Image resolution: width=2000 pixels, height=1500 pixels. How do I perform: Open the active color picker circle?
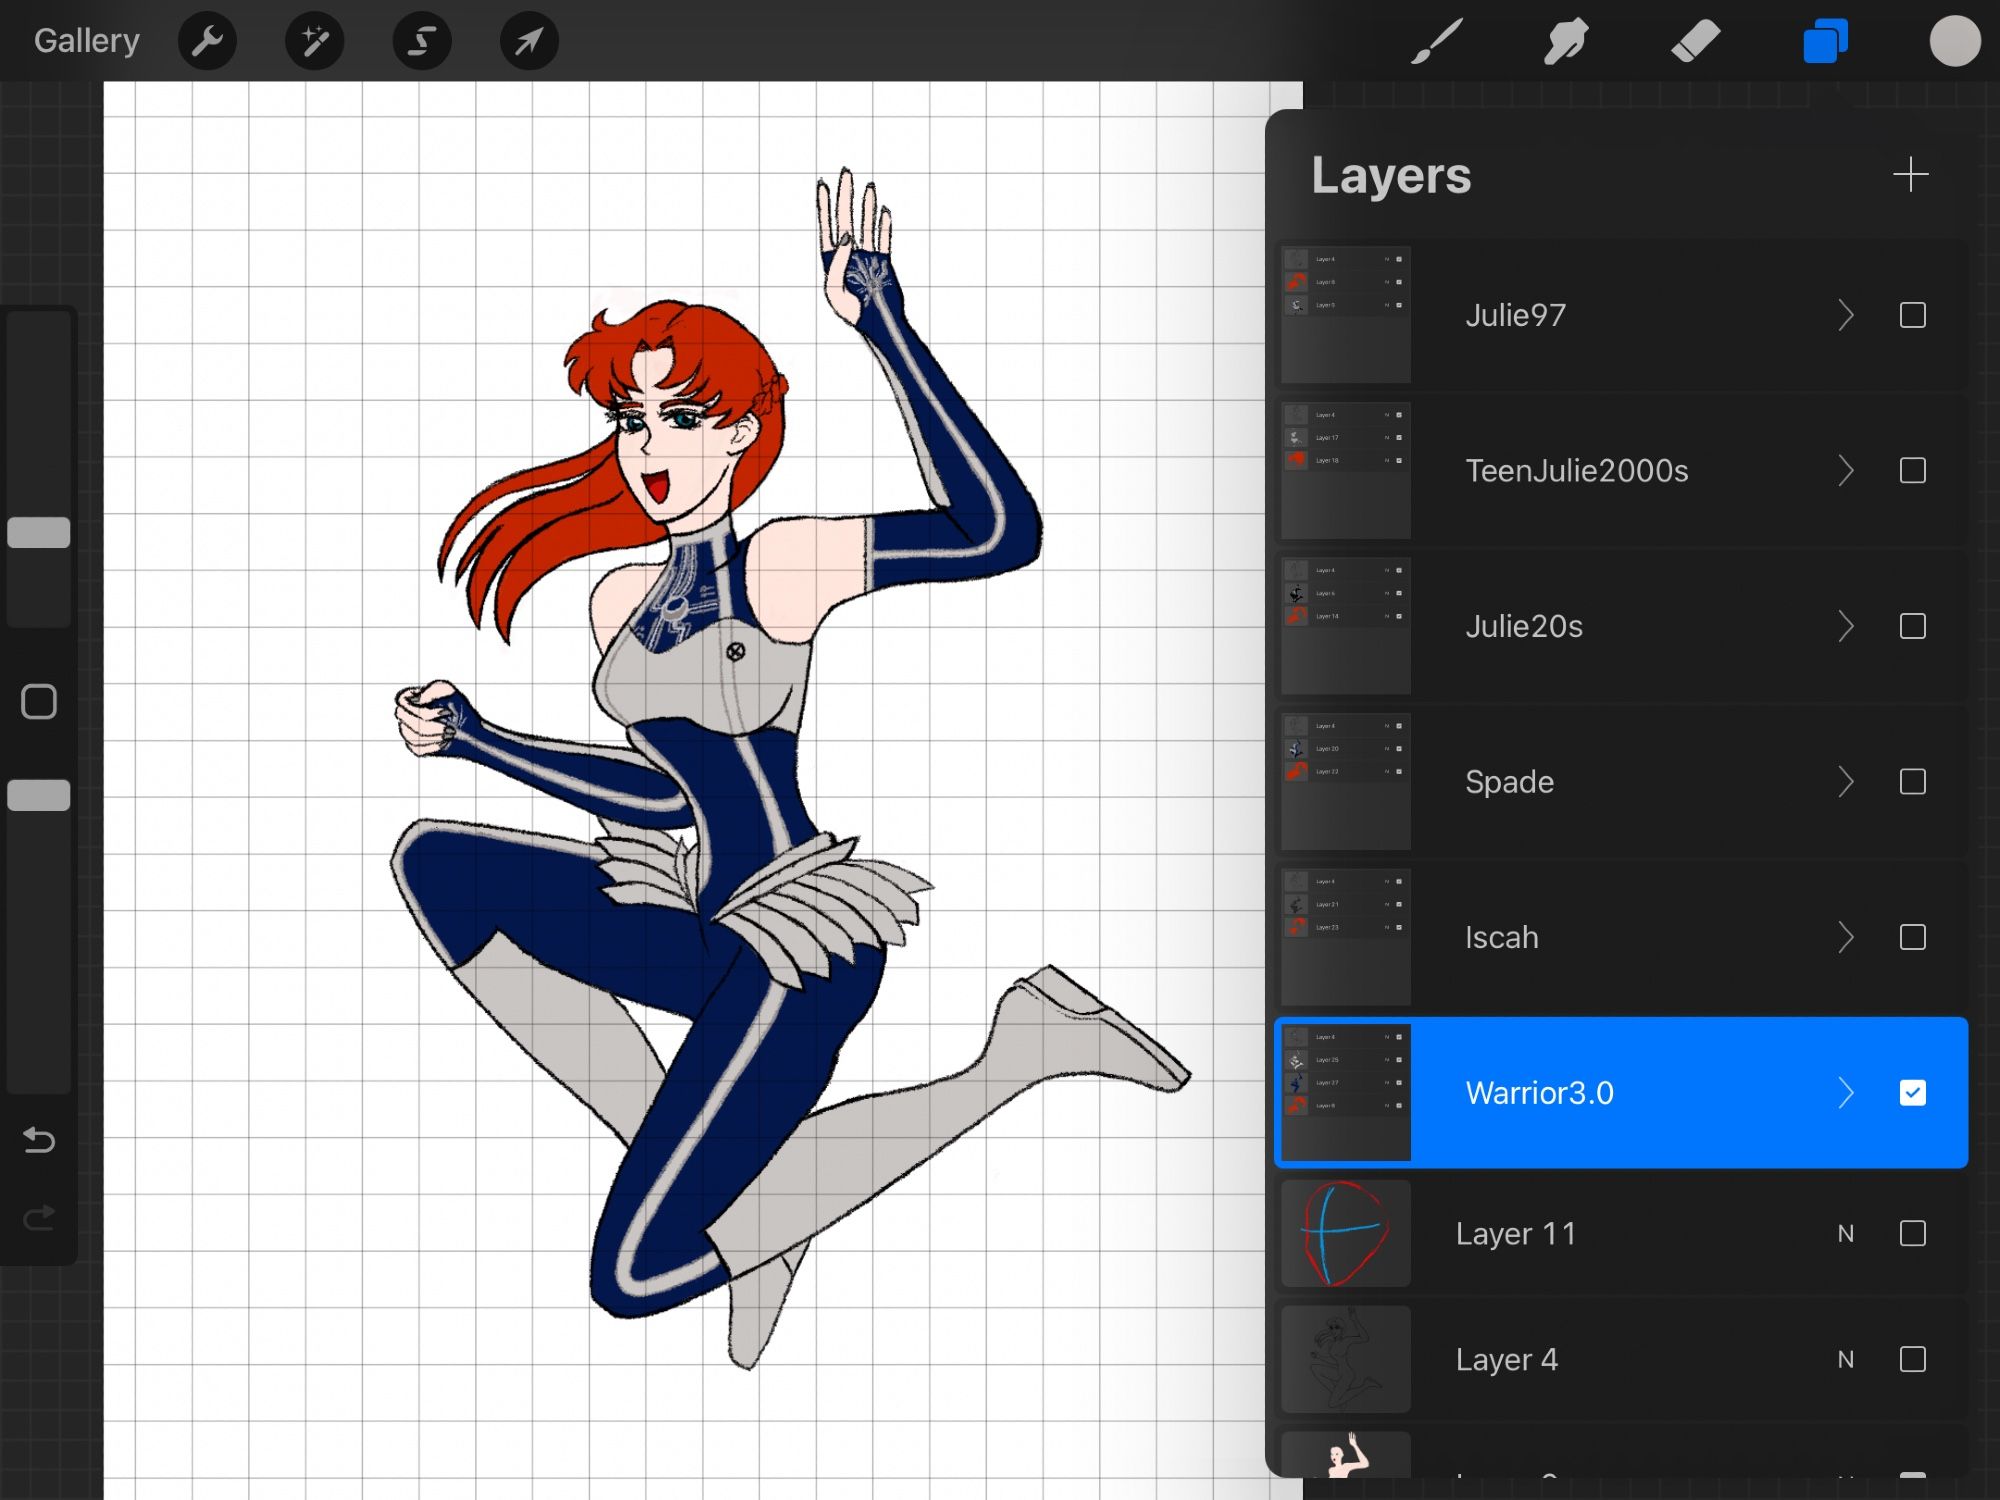[x=1955, y=41]
